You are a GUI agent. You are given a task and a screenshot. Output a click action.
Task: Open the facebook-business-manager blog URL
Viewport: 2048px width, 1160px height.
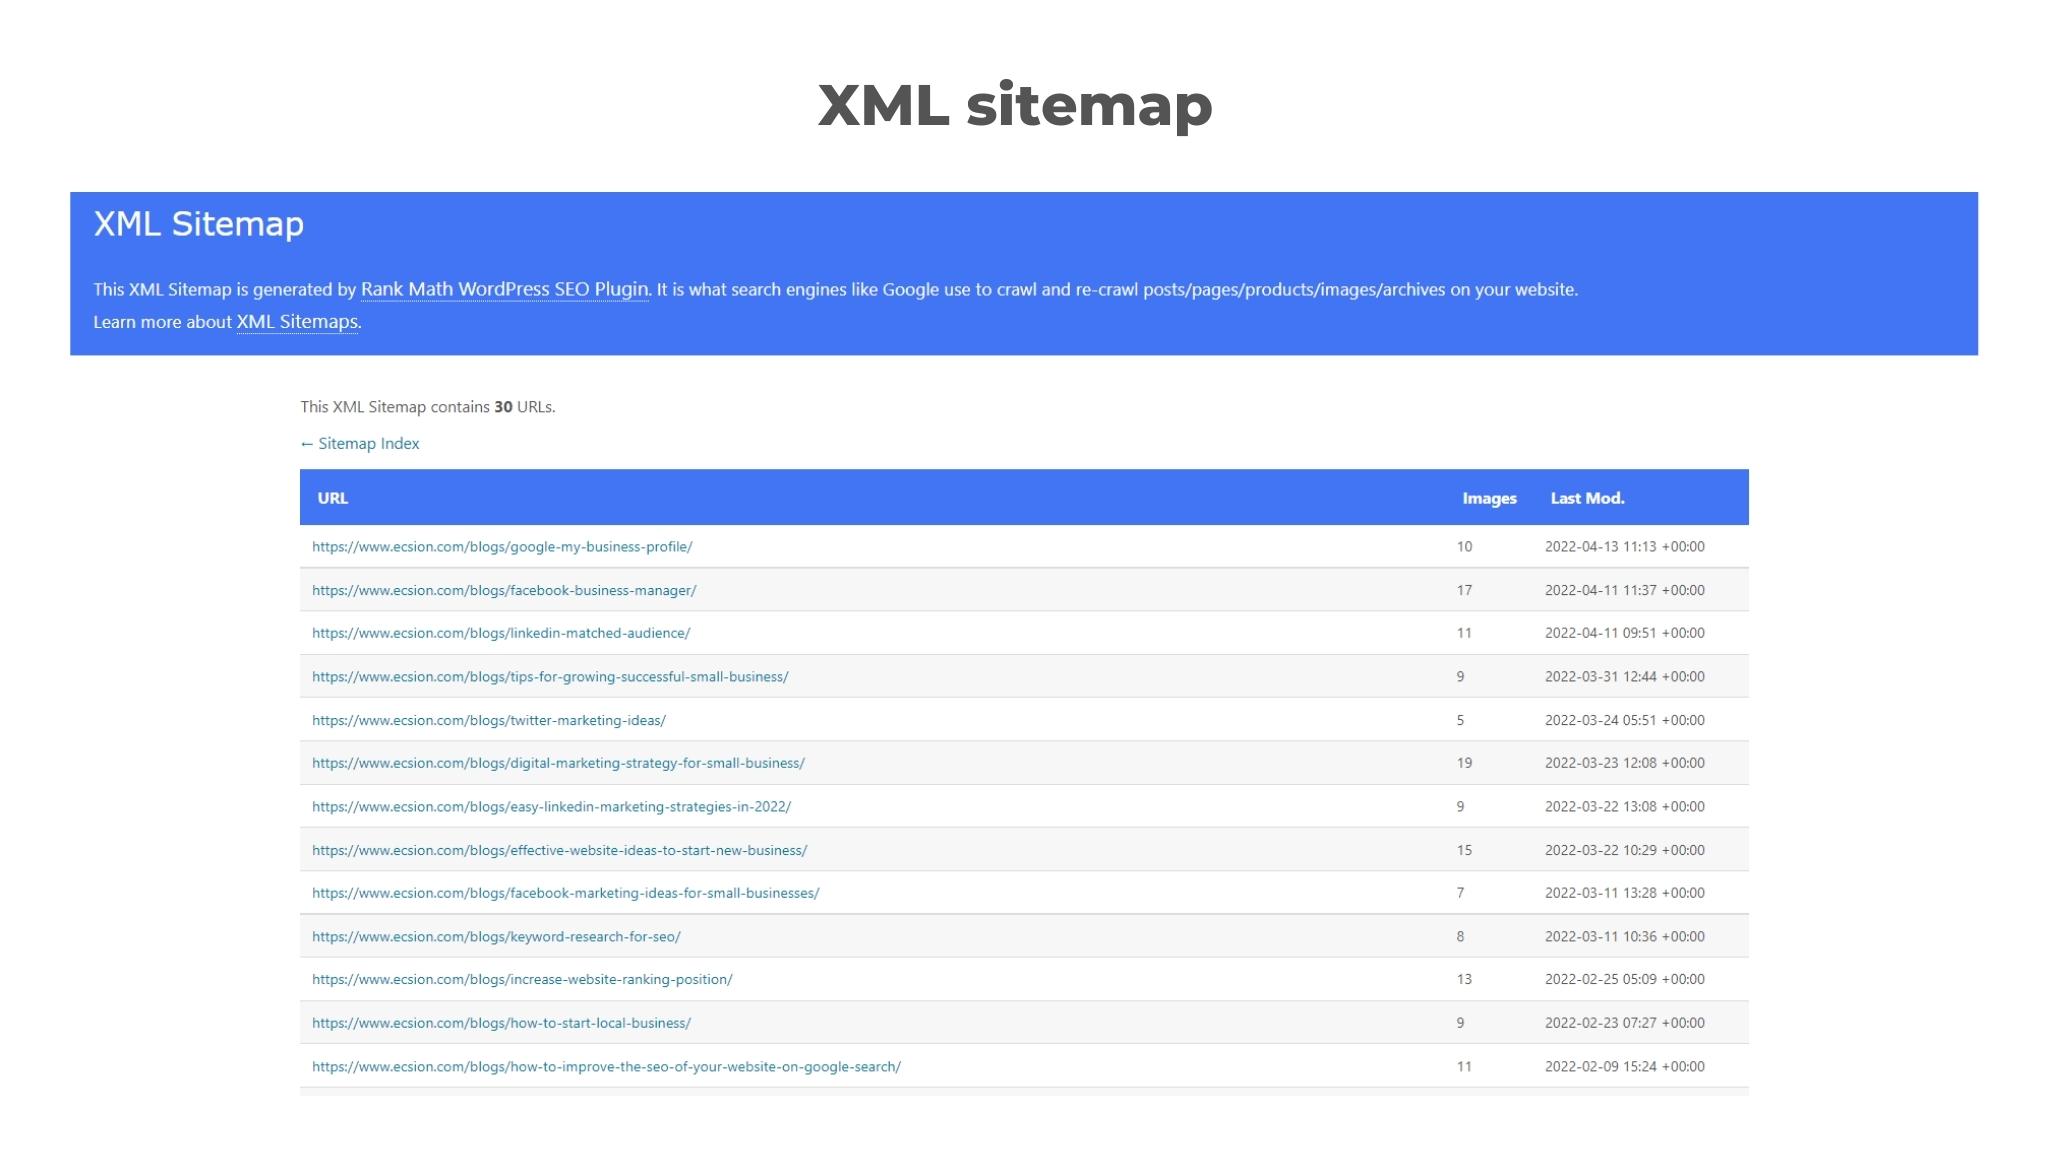(504, 590)
